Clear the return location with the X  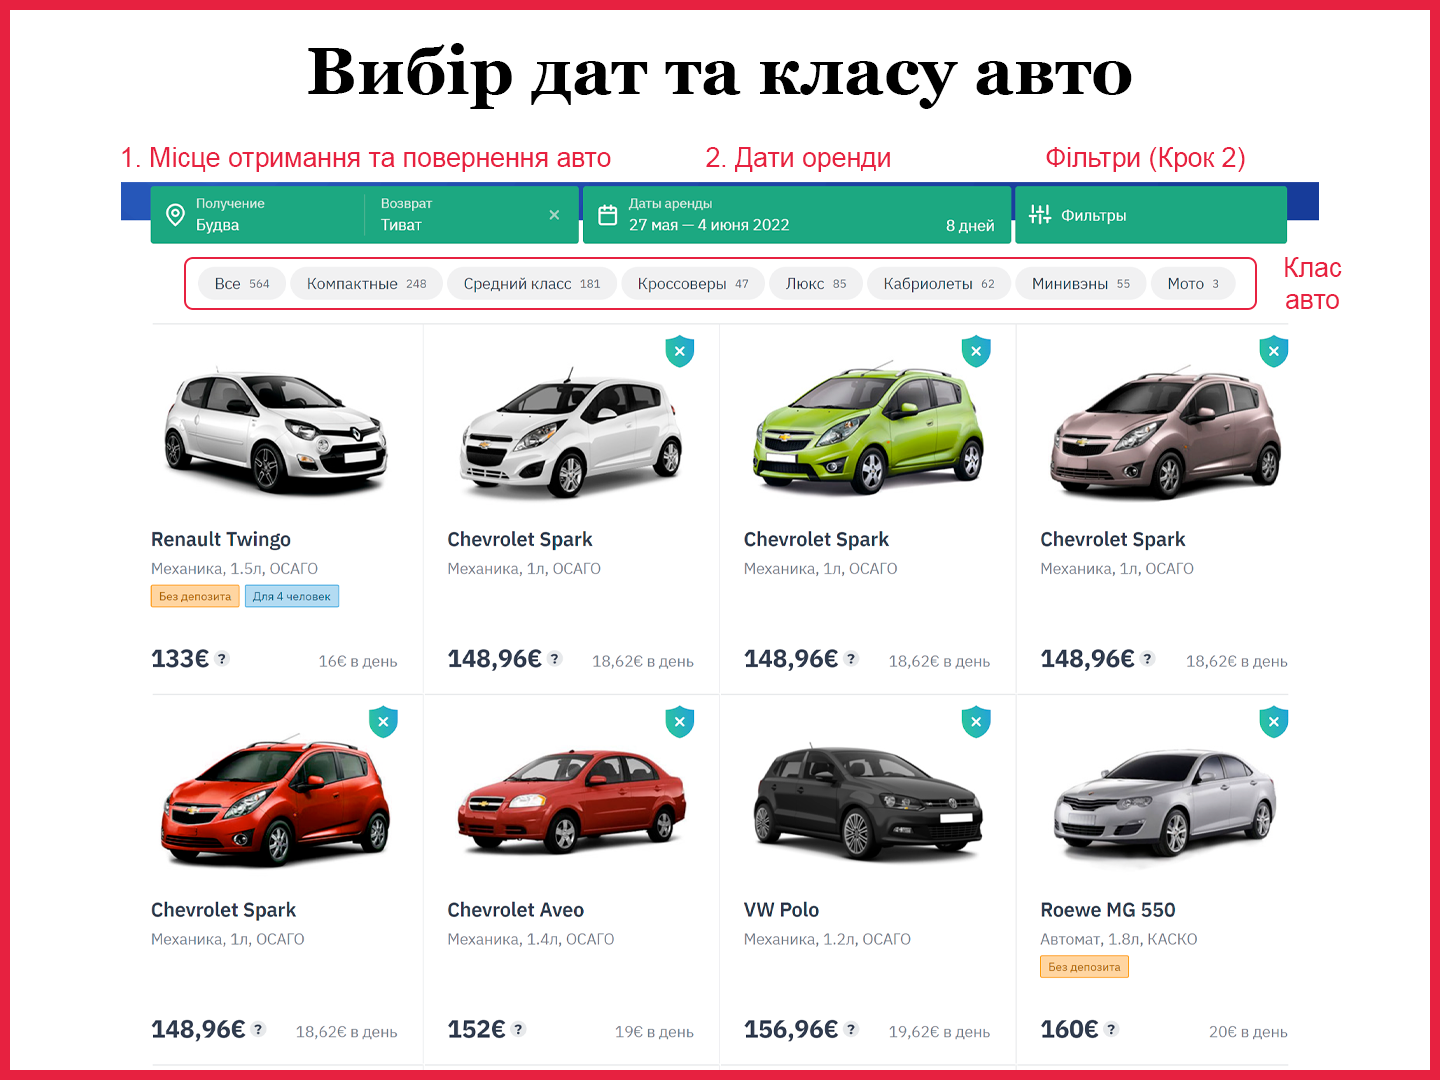pyautogui.click(x=554, y=215)
